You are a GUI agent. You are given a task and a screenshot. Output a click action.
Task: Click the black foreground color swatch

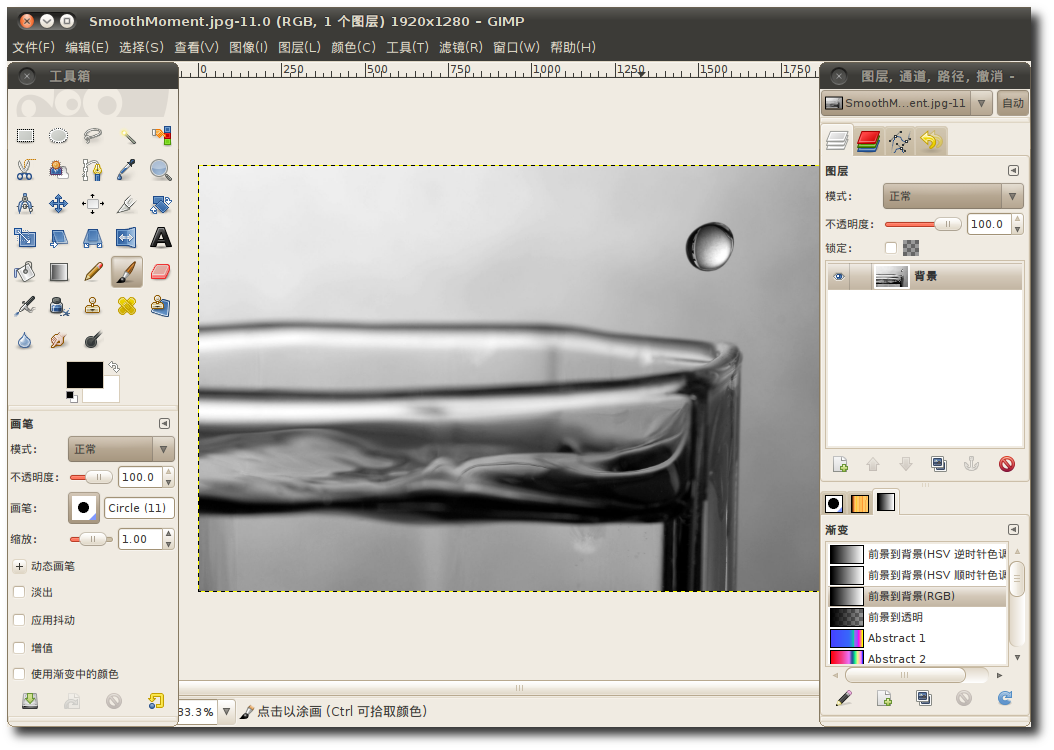[x=83, y=374]
